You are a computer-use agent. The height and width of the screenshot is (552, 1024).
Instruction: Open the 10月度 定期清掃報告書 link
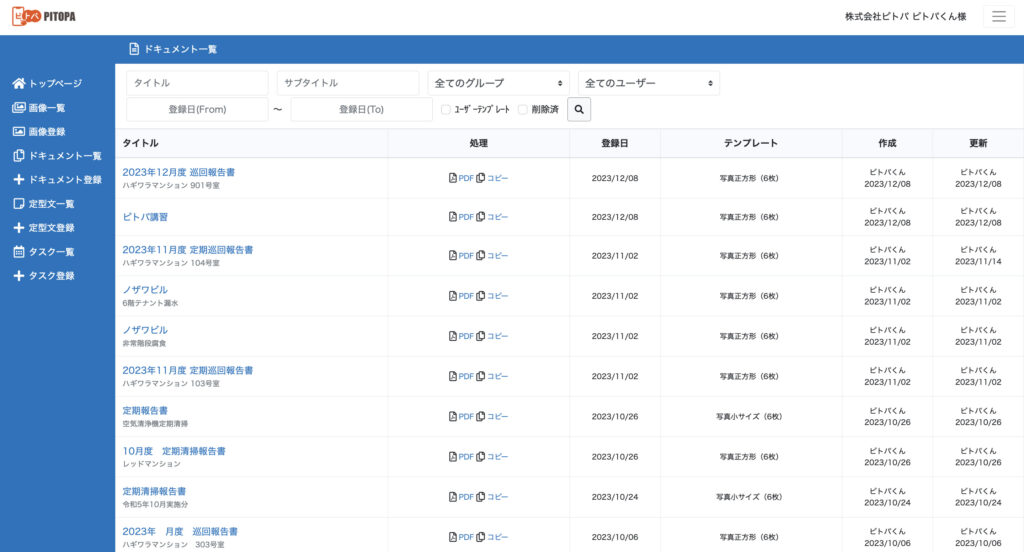point(174,451)
